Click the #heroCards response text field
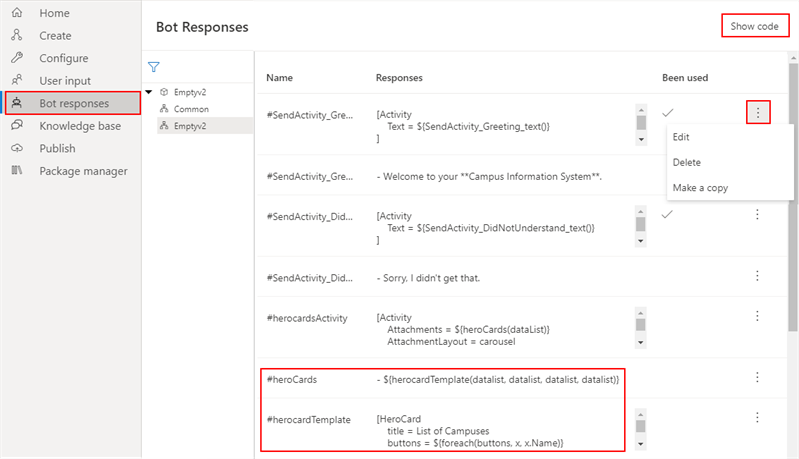The height and width of the screenshot is (459, 799). pos(500,379)
